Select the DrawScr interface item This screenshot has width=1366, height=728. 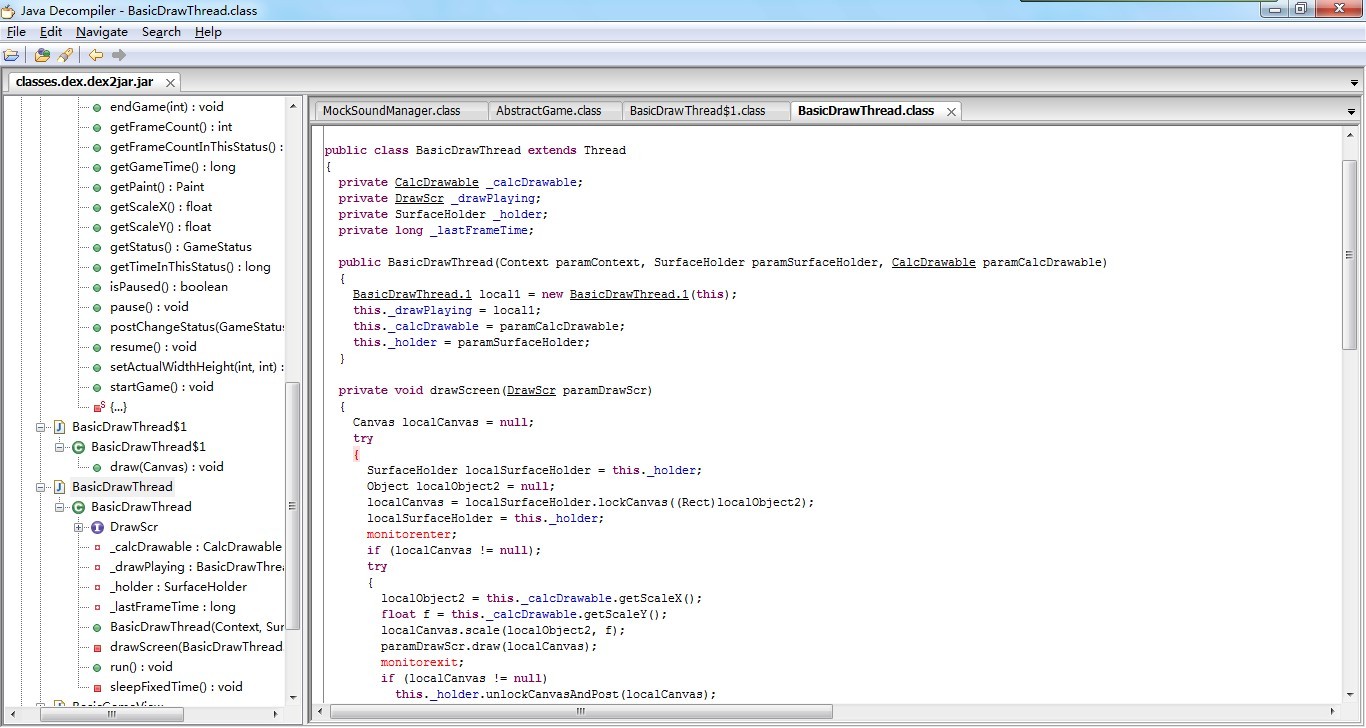[x=133, y=527]
